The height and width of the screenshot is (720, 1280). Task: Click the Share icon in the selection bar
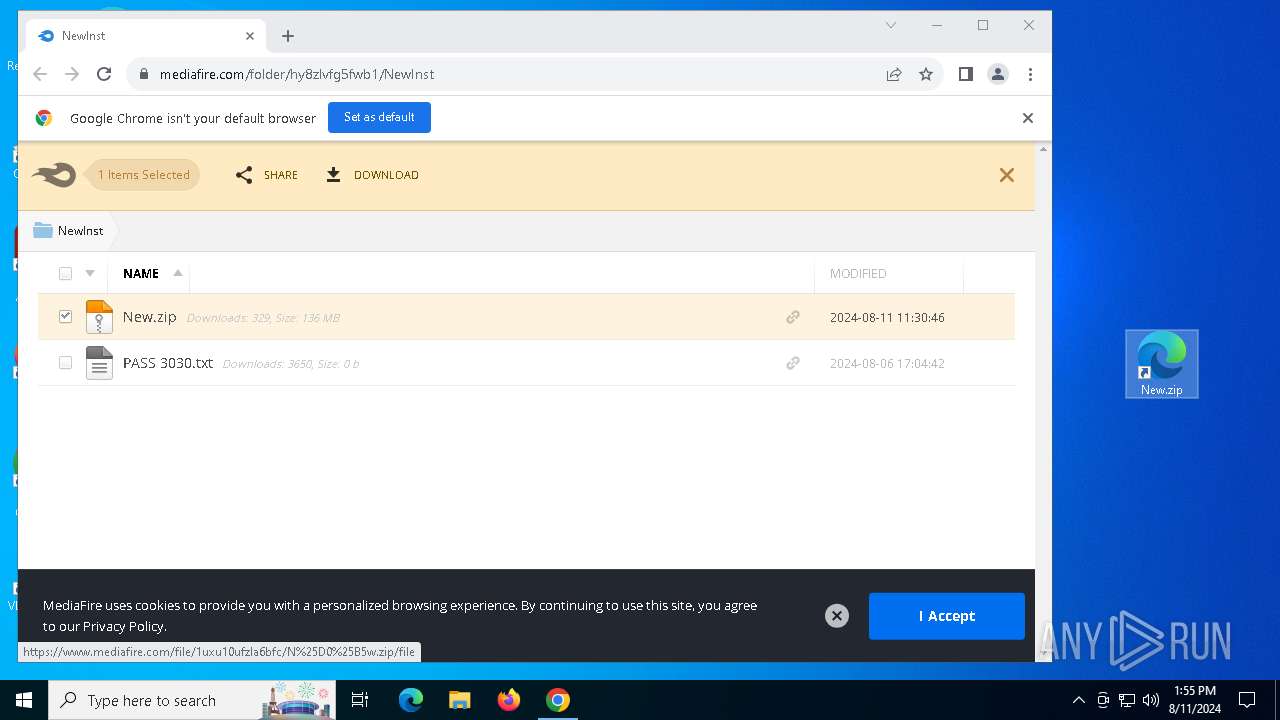point(244,175)
